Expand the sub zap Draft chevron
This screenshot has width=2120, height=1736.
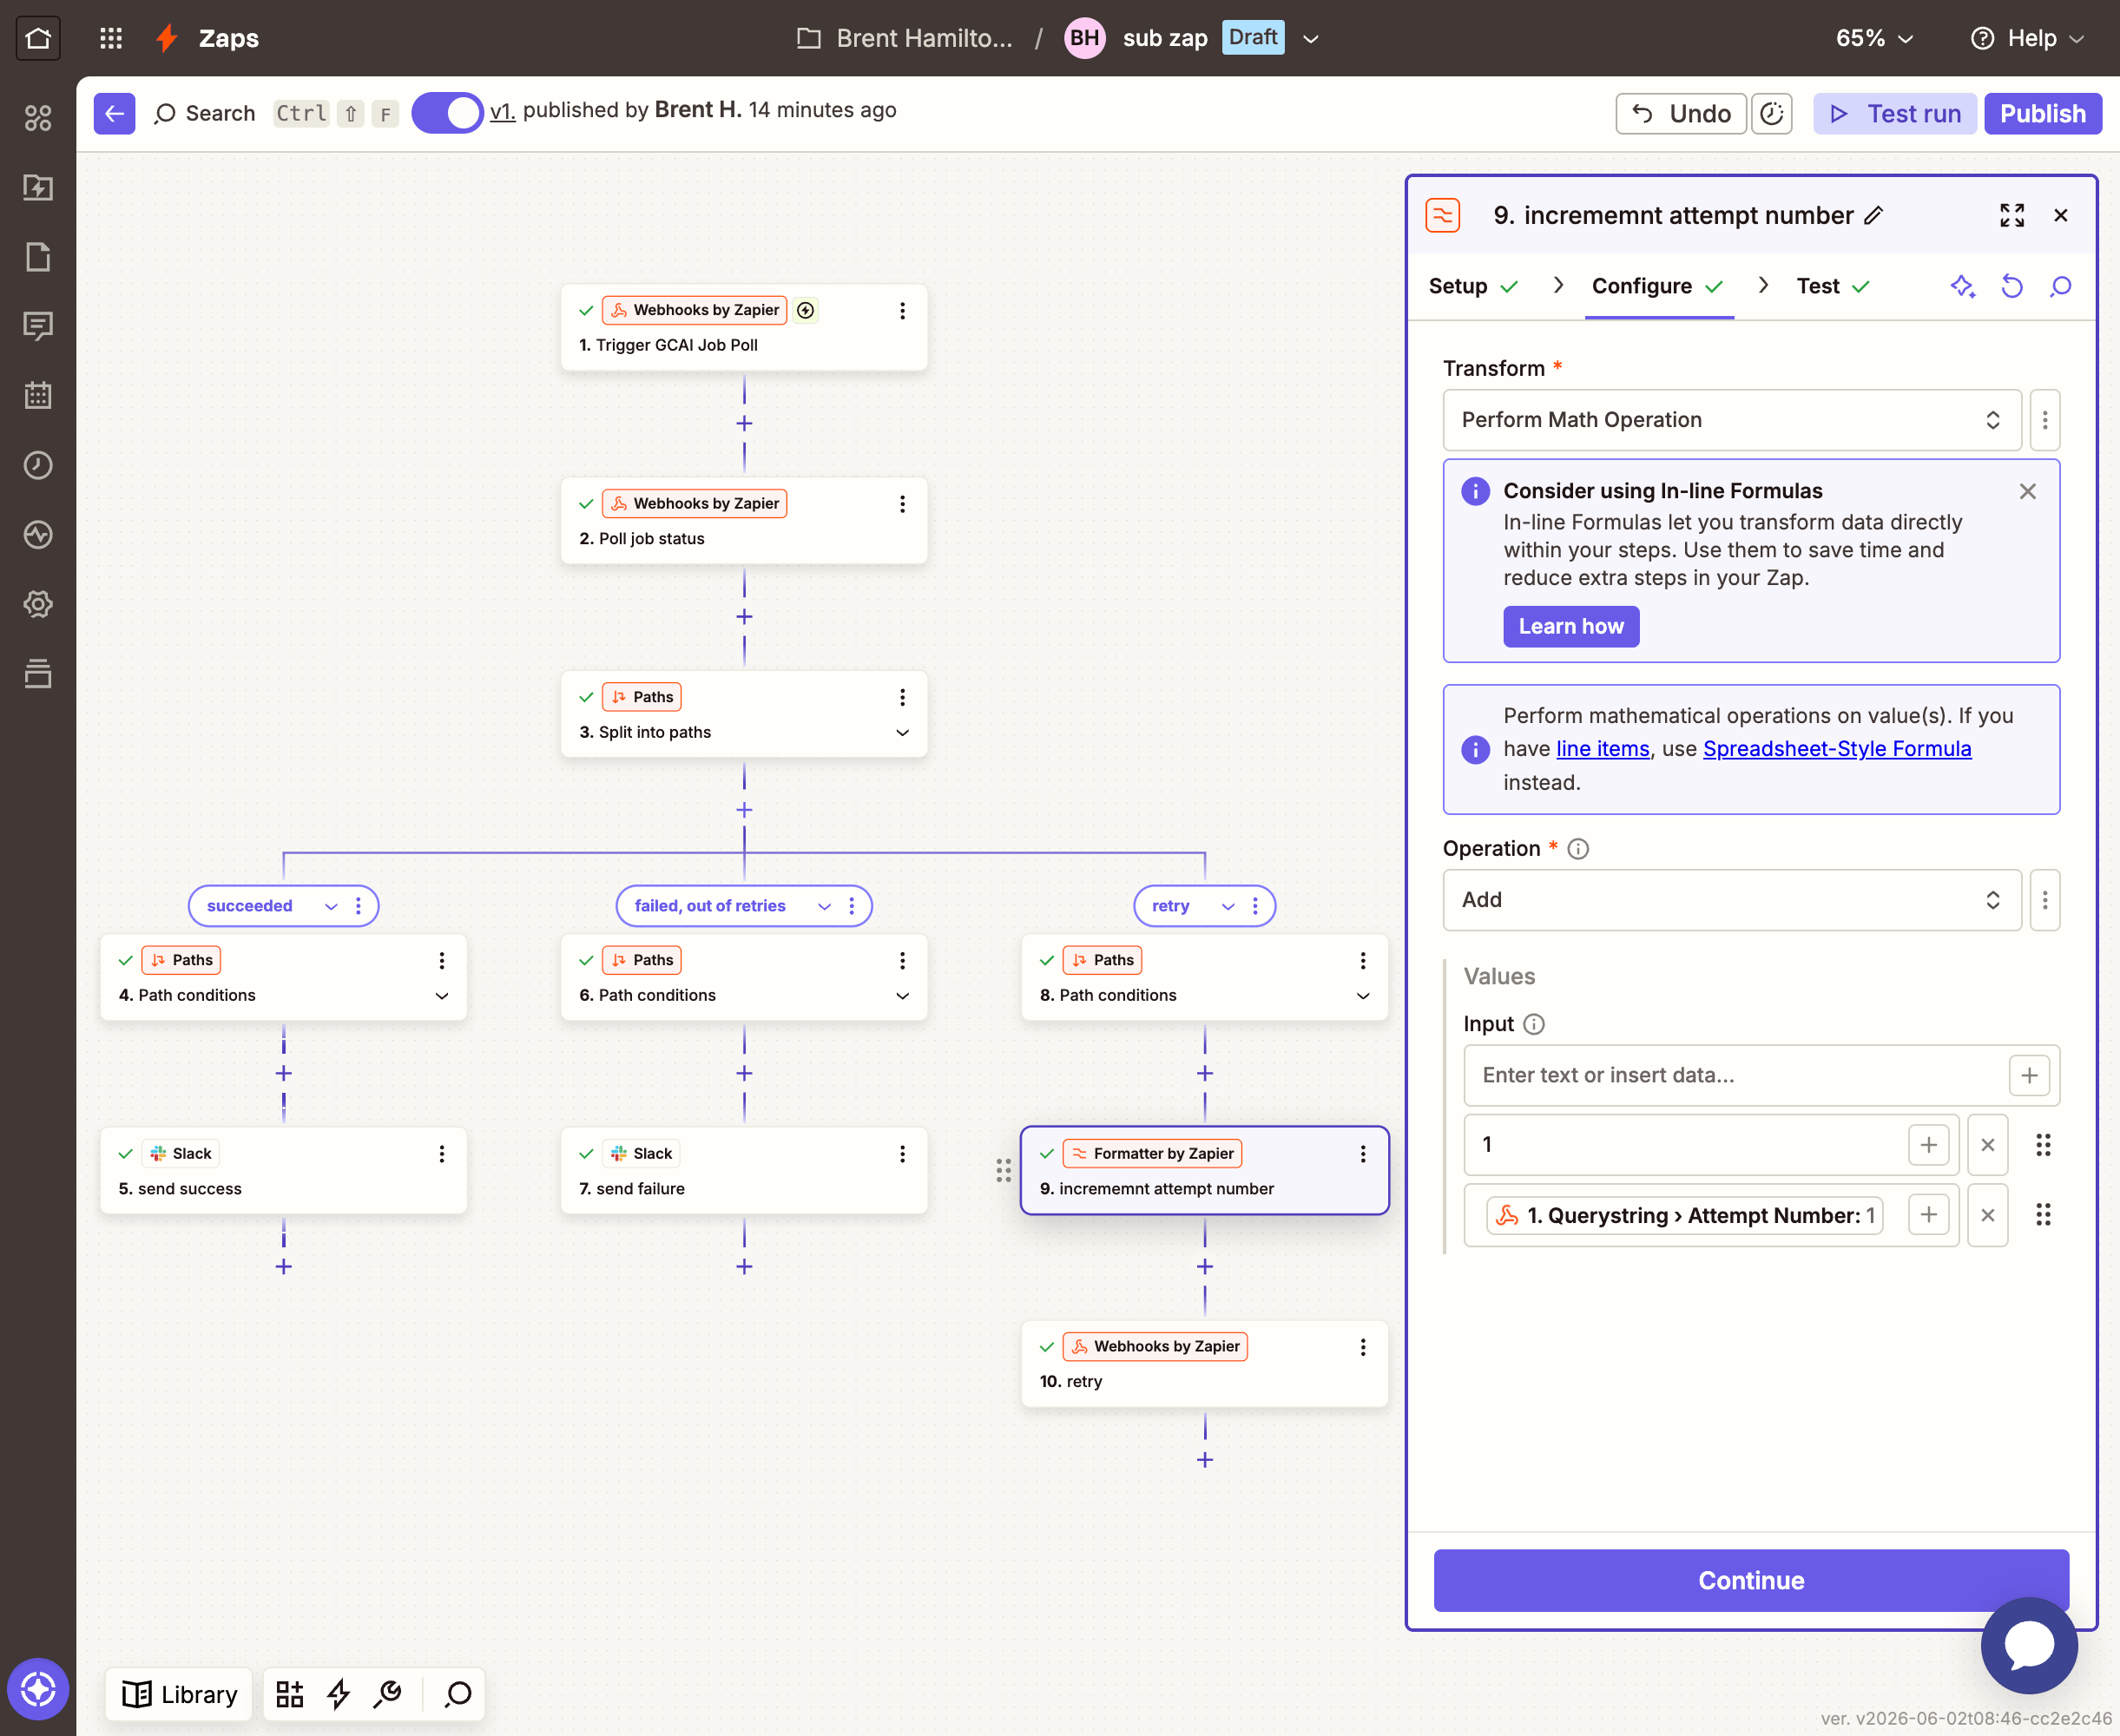coord(1311,39)
